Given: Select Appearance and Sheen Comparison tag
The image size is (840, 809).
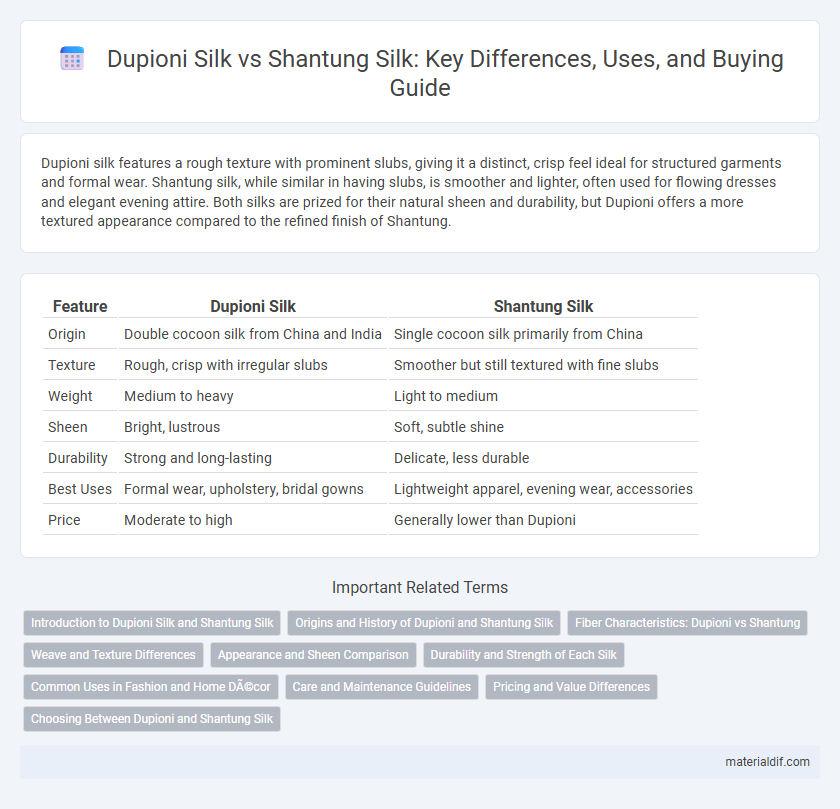Looking at the screenshot, I should pos(313,655).
